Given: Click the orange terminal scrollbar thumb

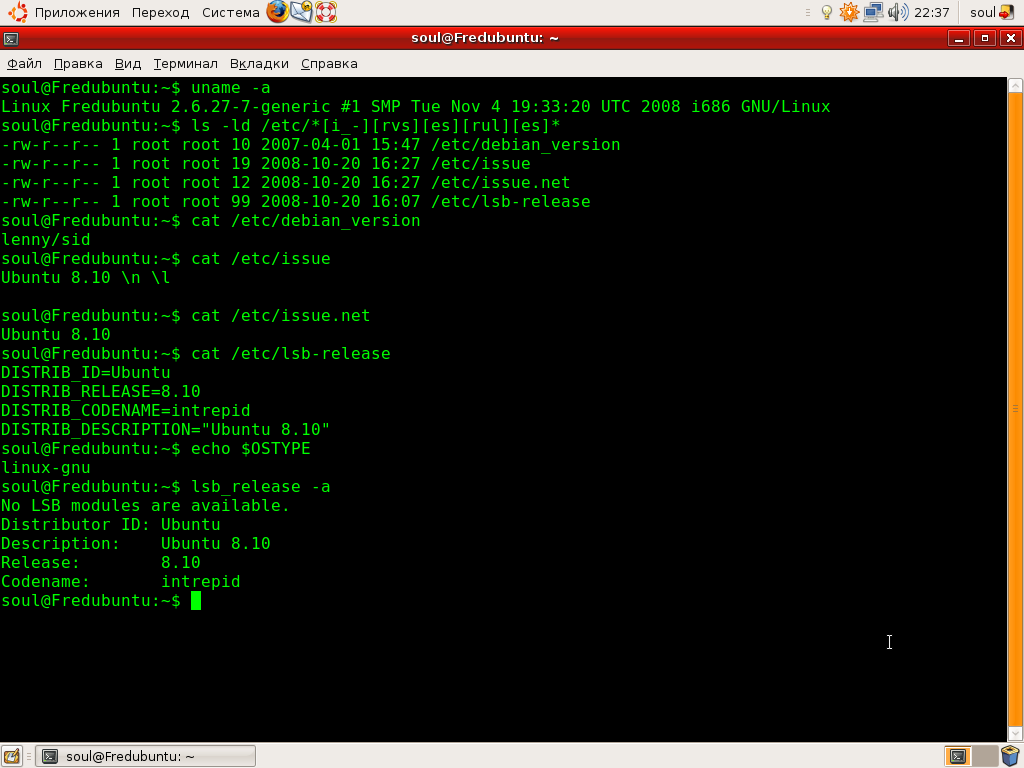Looking at the screenshot, I should (x=1016, y=409).
